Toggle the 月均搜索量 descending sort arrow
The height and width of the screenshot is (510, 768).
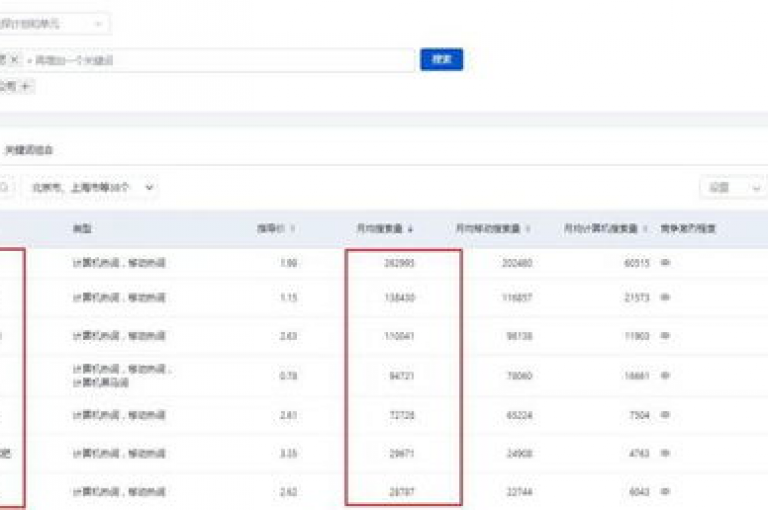pos(410,229)
